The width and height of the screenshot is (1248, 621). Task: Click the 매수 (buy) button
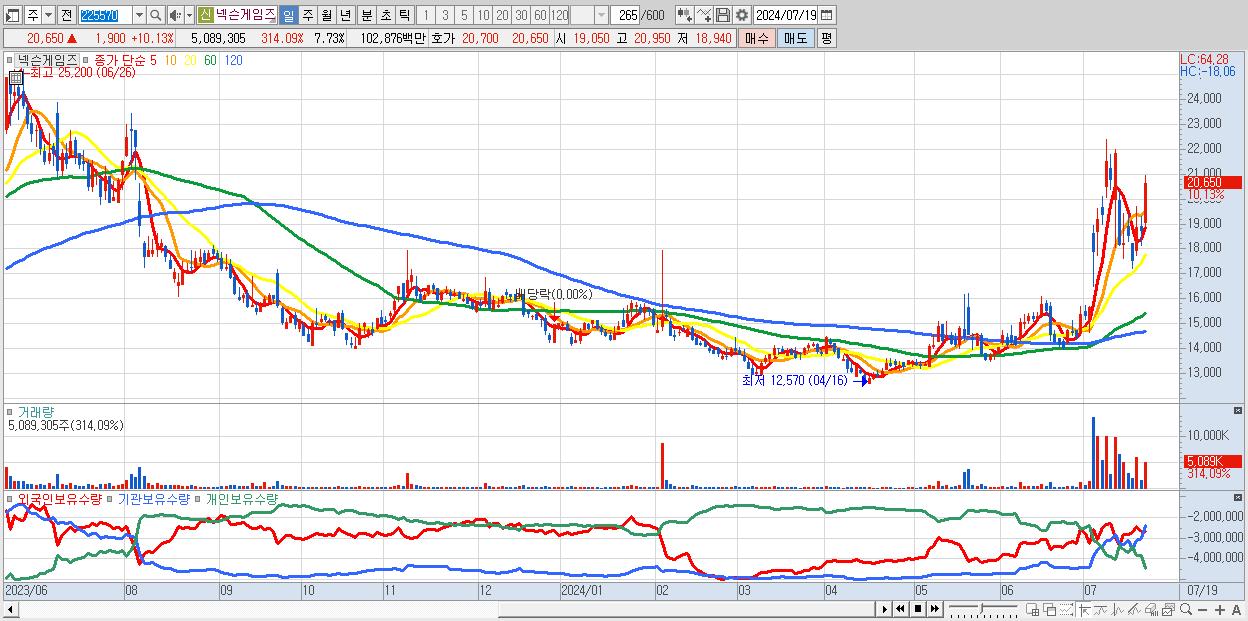pos(757,38)
